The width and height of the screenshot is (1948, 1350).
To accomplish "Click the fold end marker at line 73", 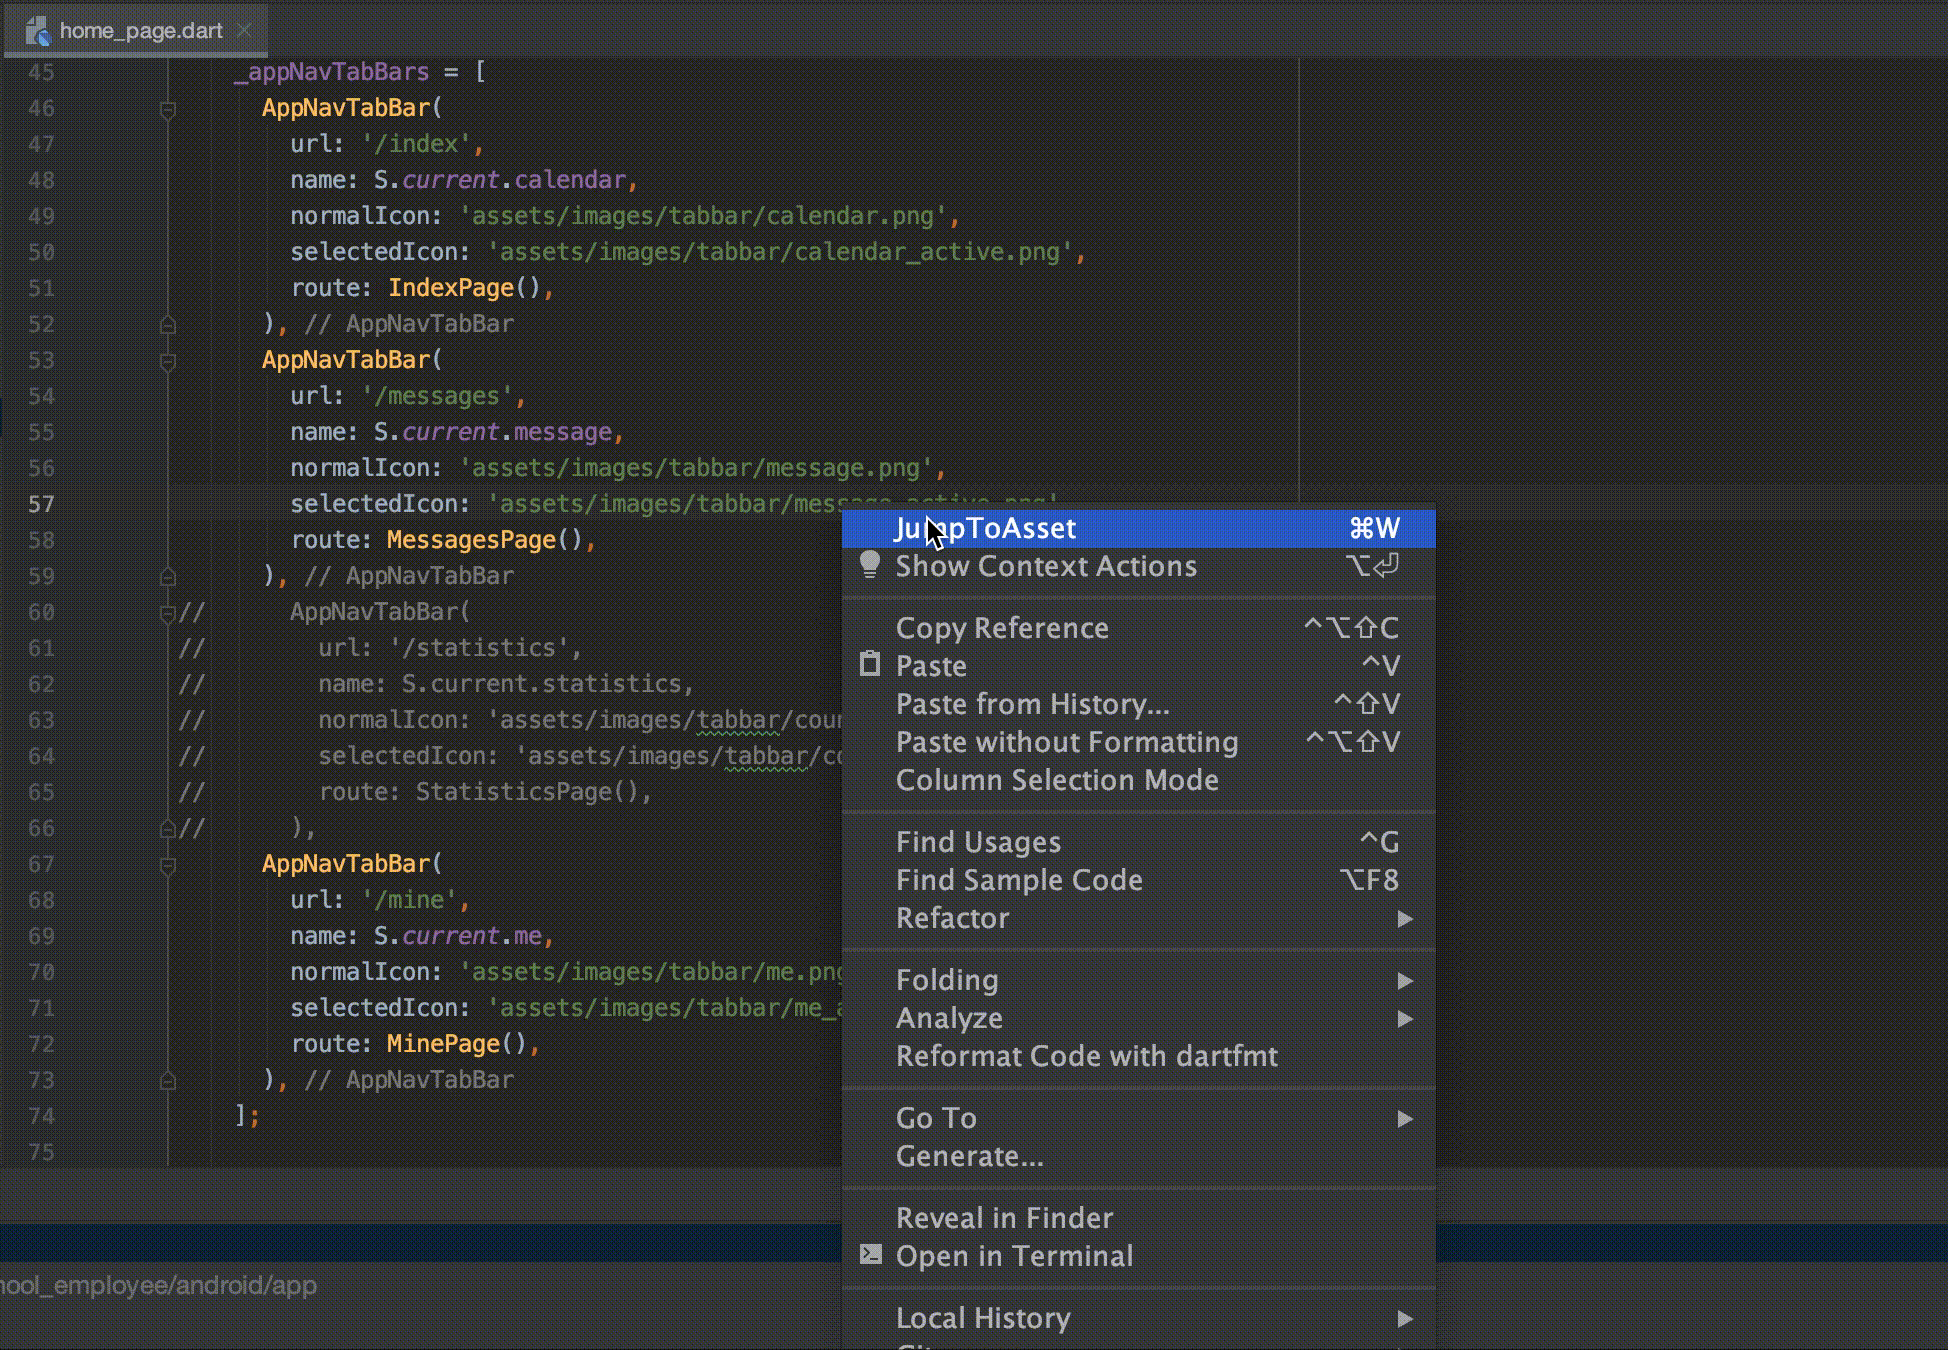I will (x=168, y=1081).
